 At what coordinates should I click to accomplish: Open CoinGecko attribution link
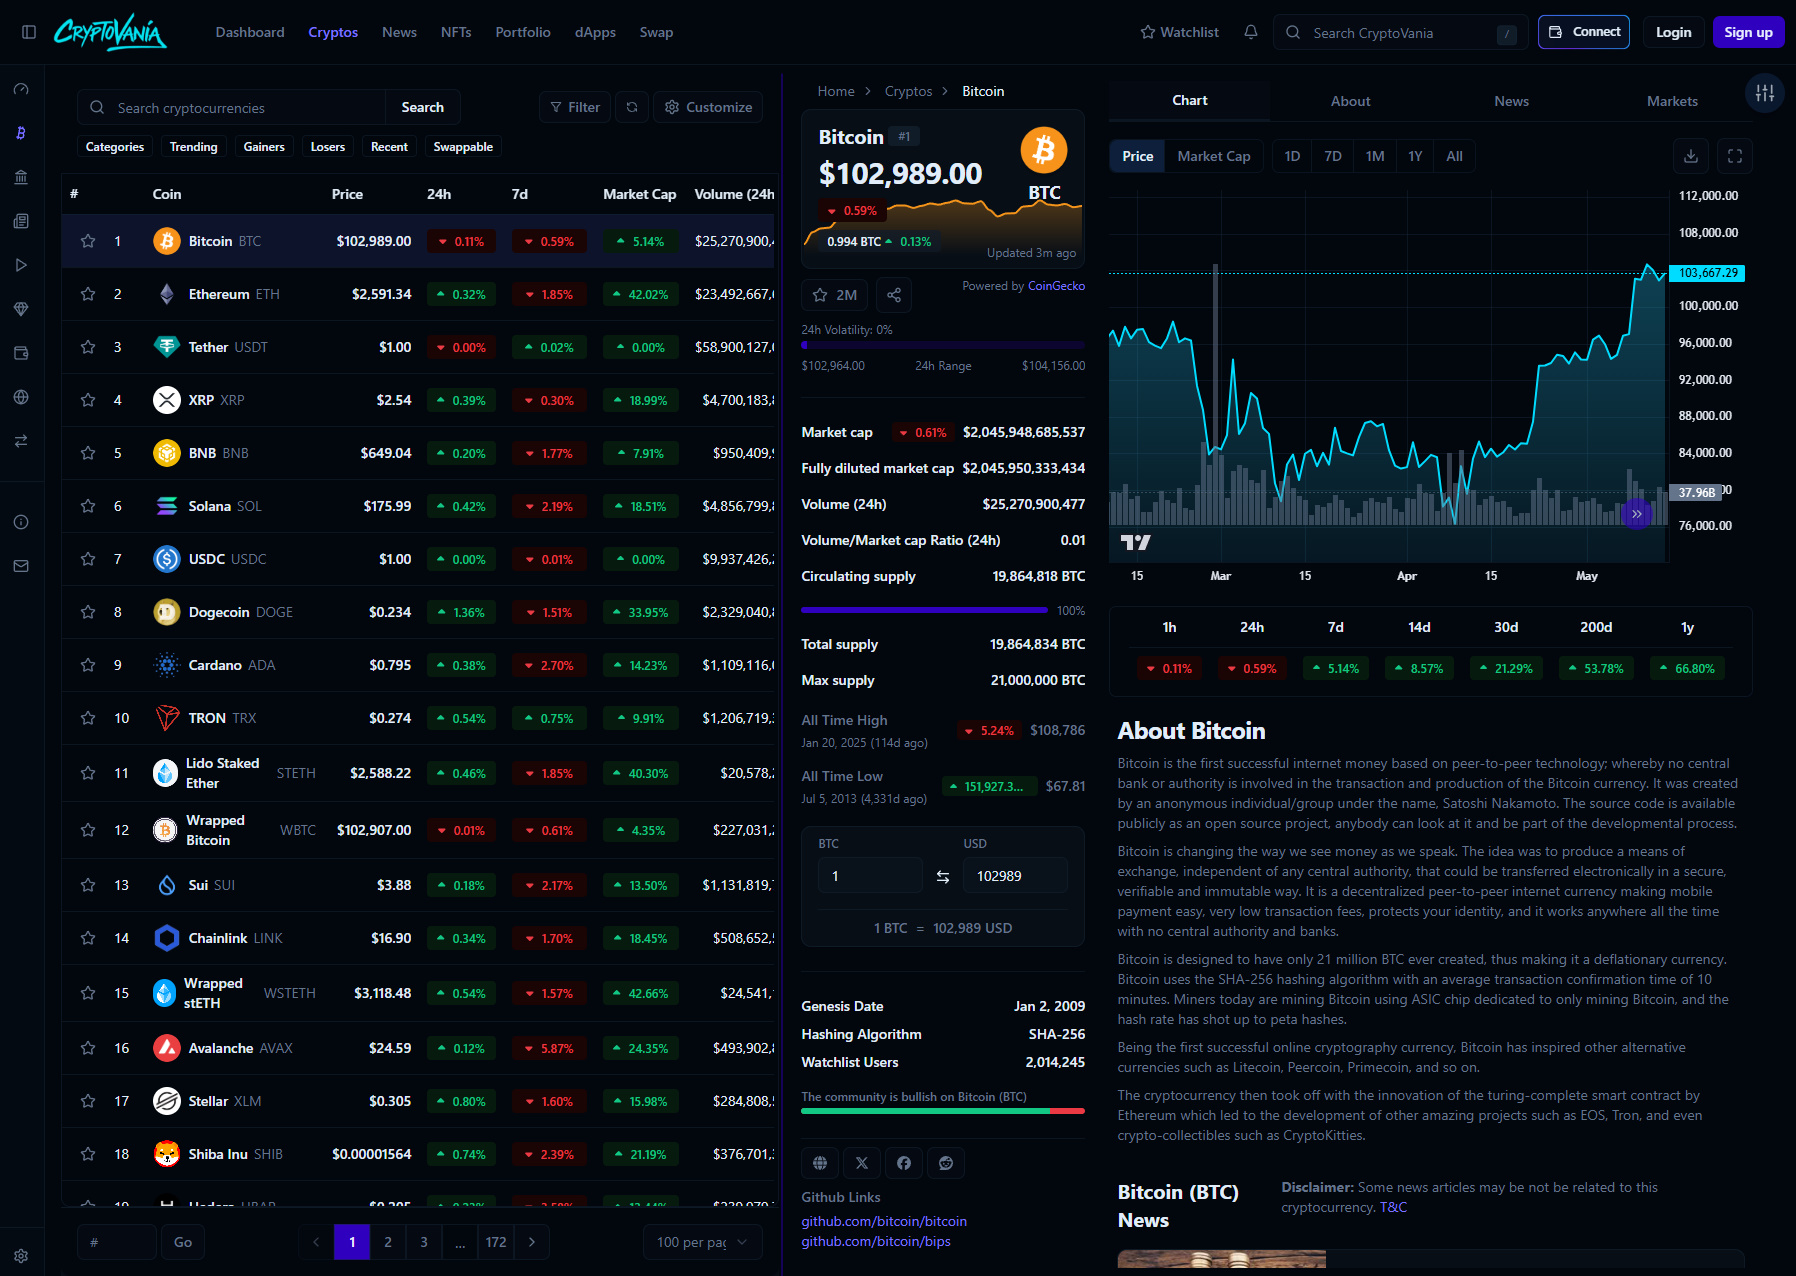tap(1056, 286)
